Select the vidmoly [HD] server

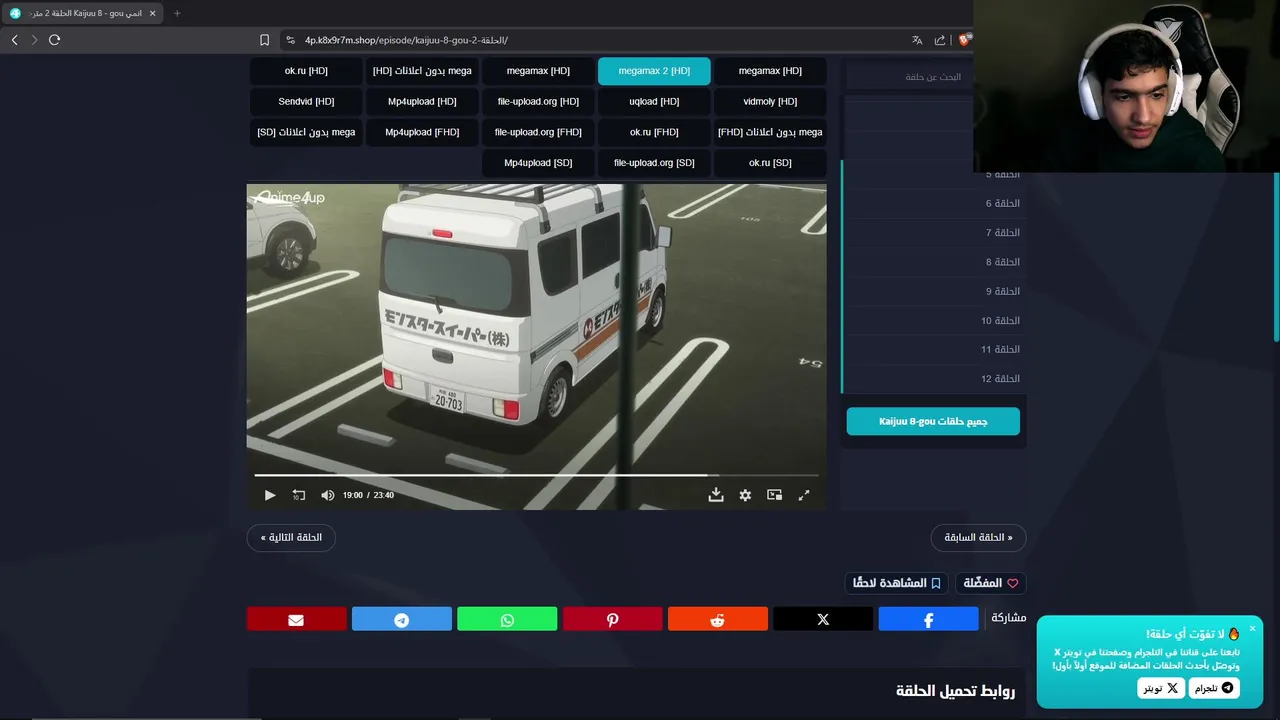point(770,102)
